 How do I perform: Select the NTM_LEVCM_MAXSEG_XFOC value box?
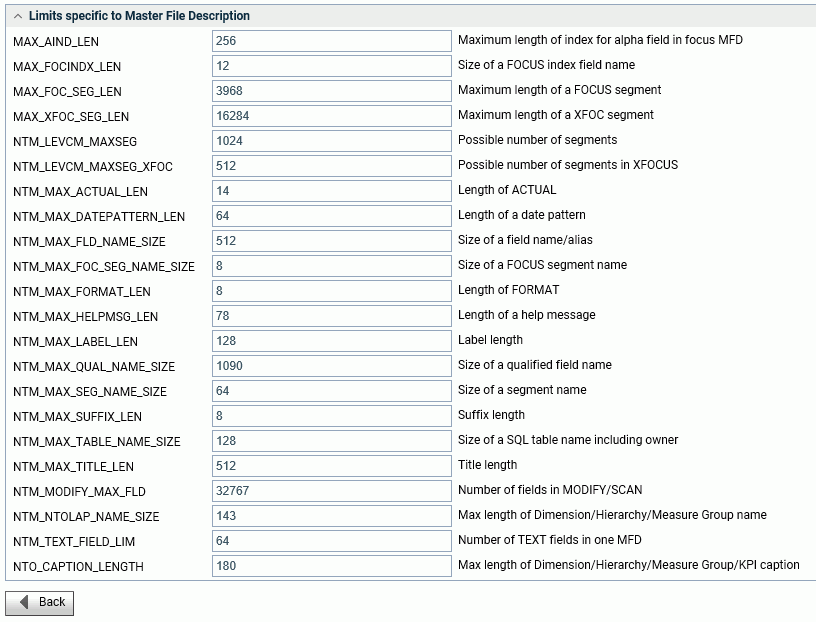click(x=332, y=166)
